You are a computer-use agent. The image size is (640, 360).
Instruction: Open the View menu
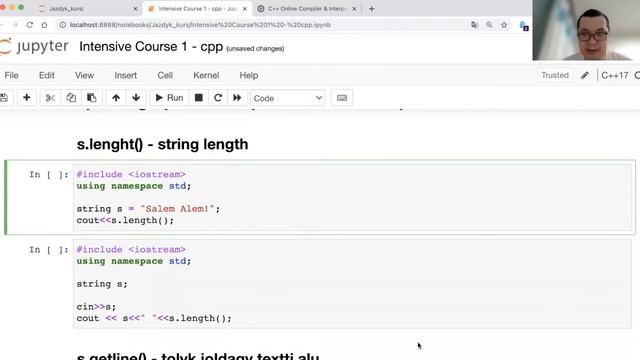[84, 76]
